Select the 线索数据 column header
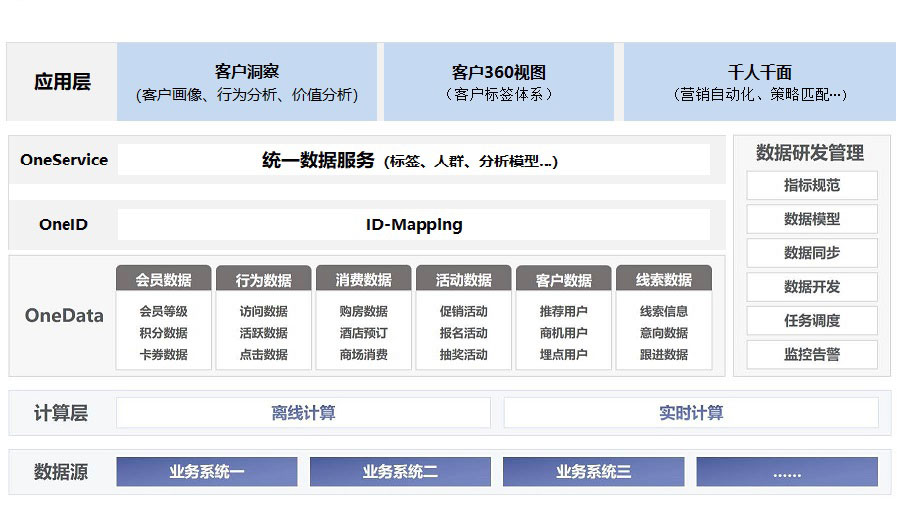897x513 pixels. [x=664, y=280]
